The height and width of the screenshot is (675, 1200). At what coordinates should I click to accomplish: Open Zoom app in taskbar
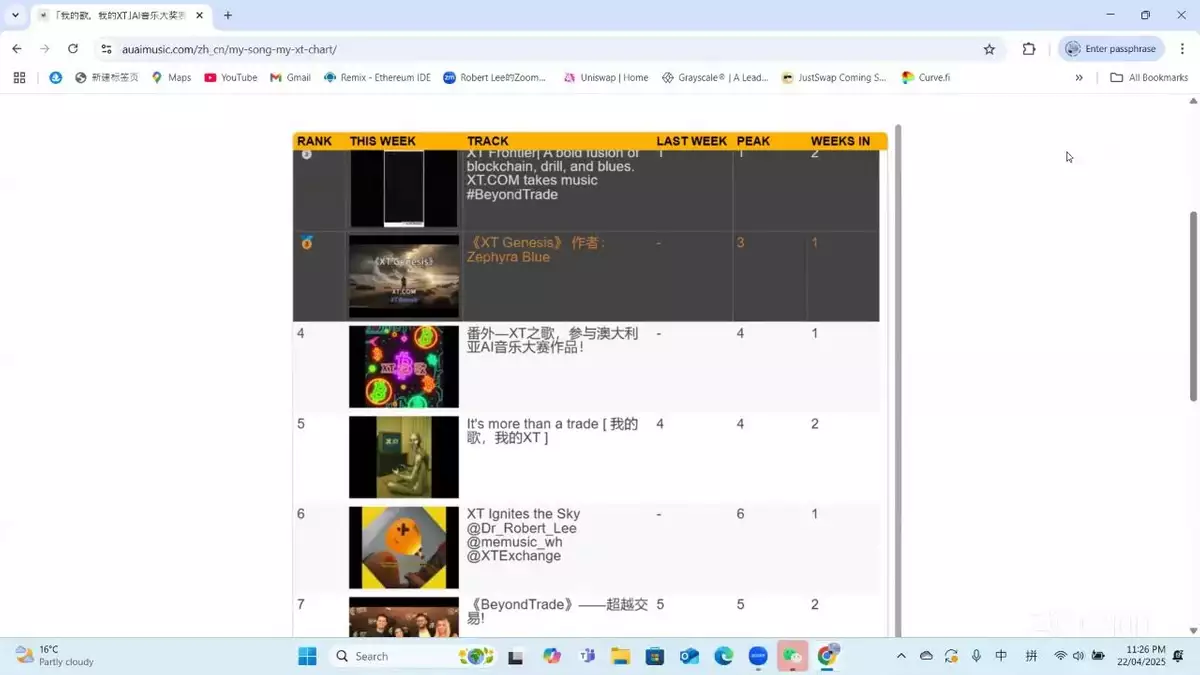click(x=758, y=656)
